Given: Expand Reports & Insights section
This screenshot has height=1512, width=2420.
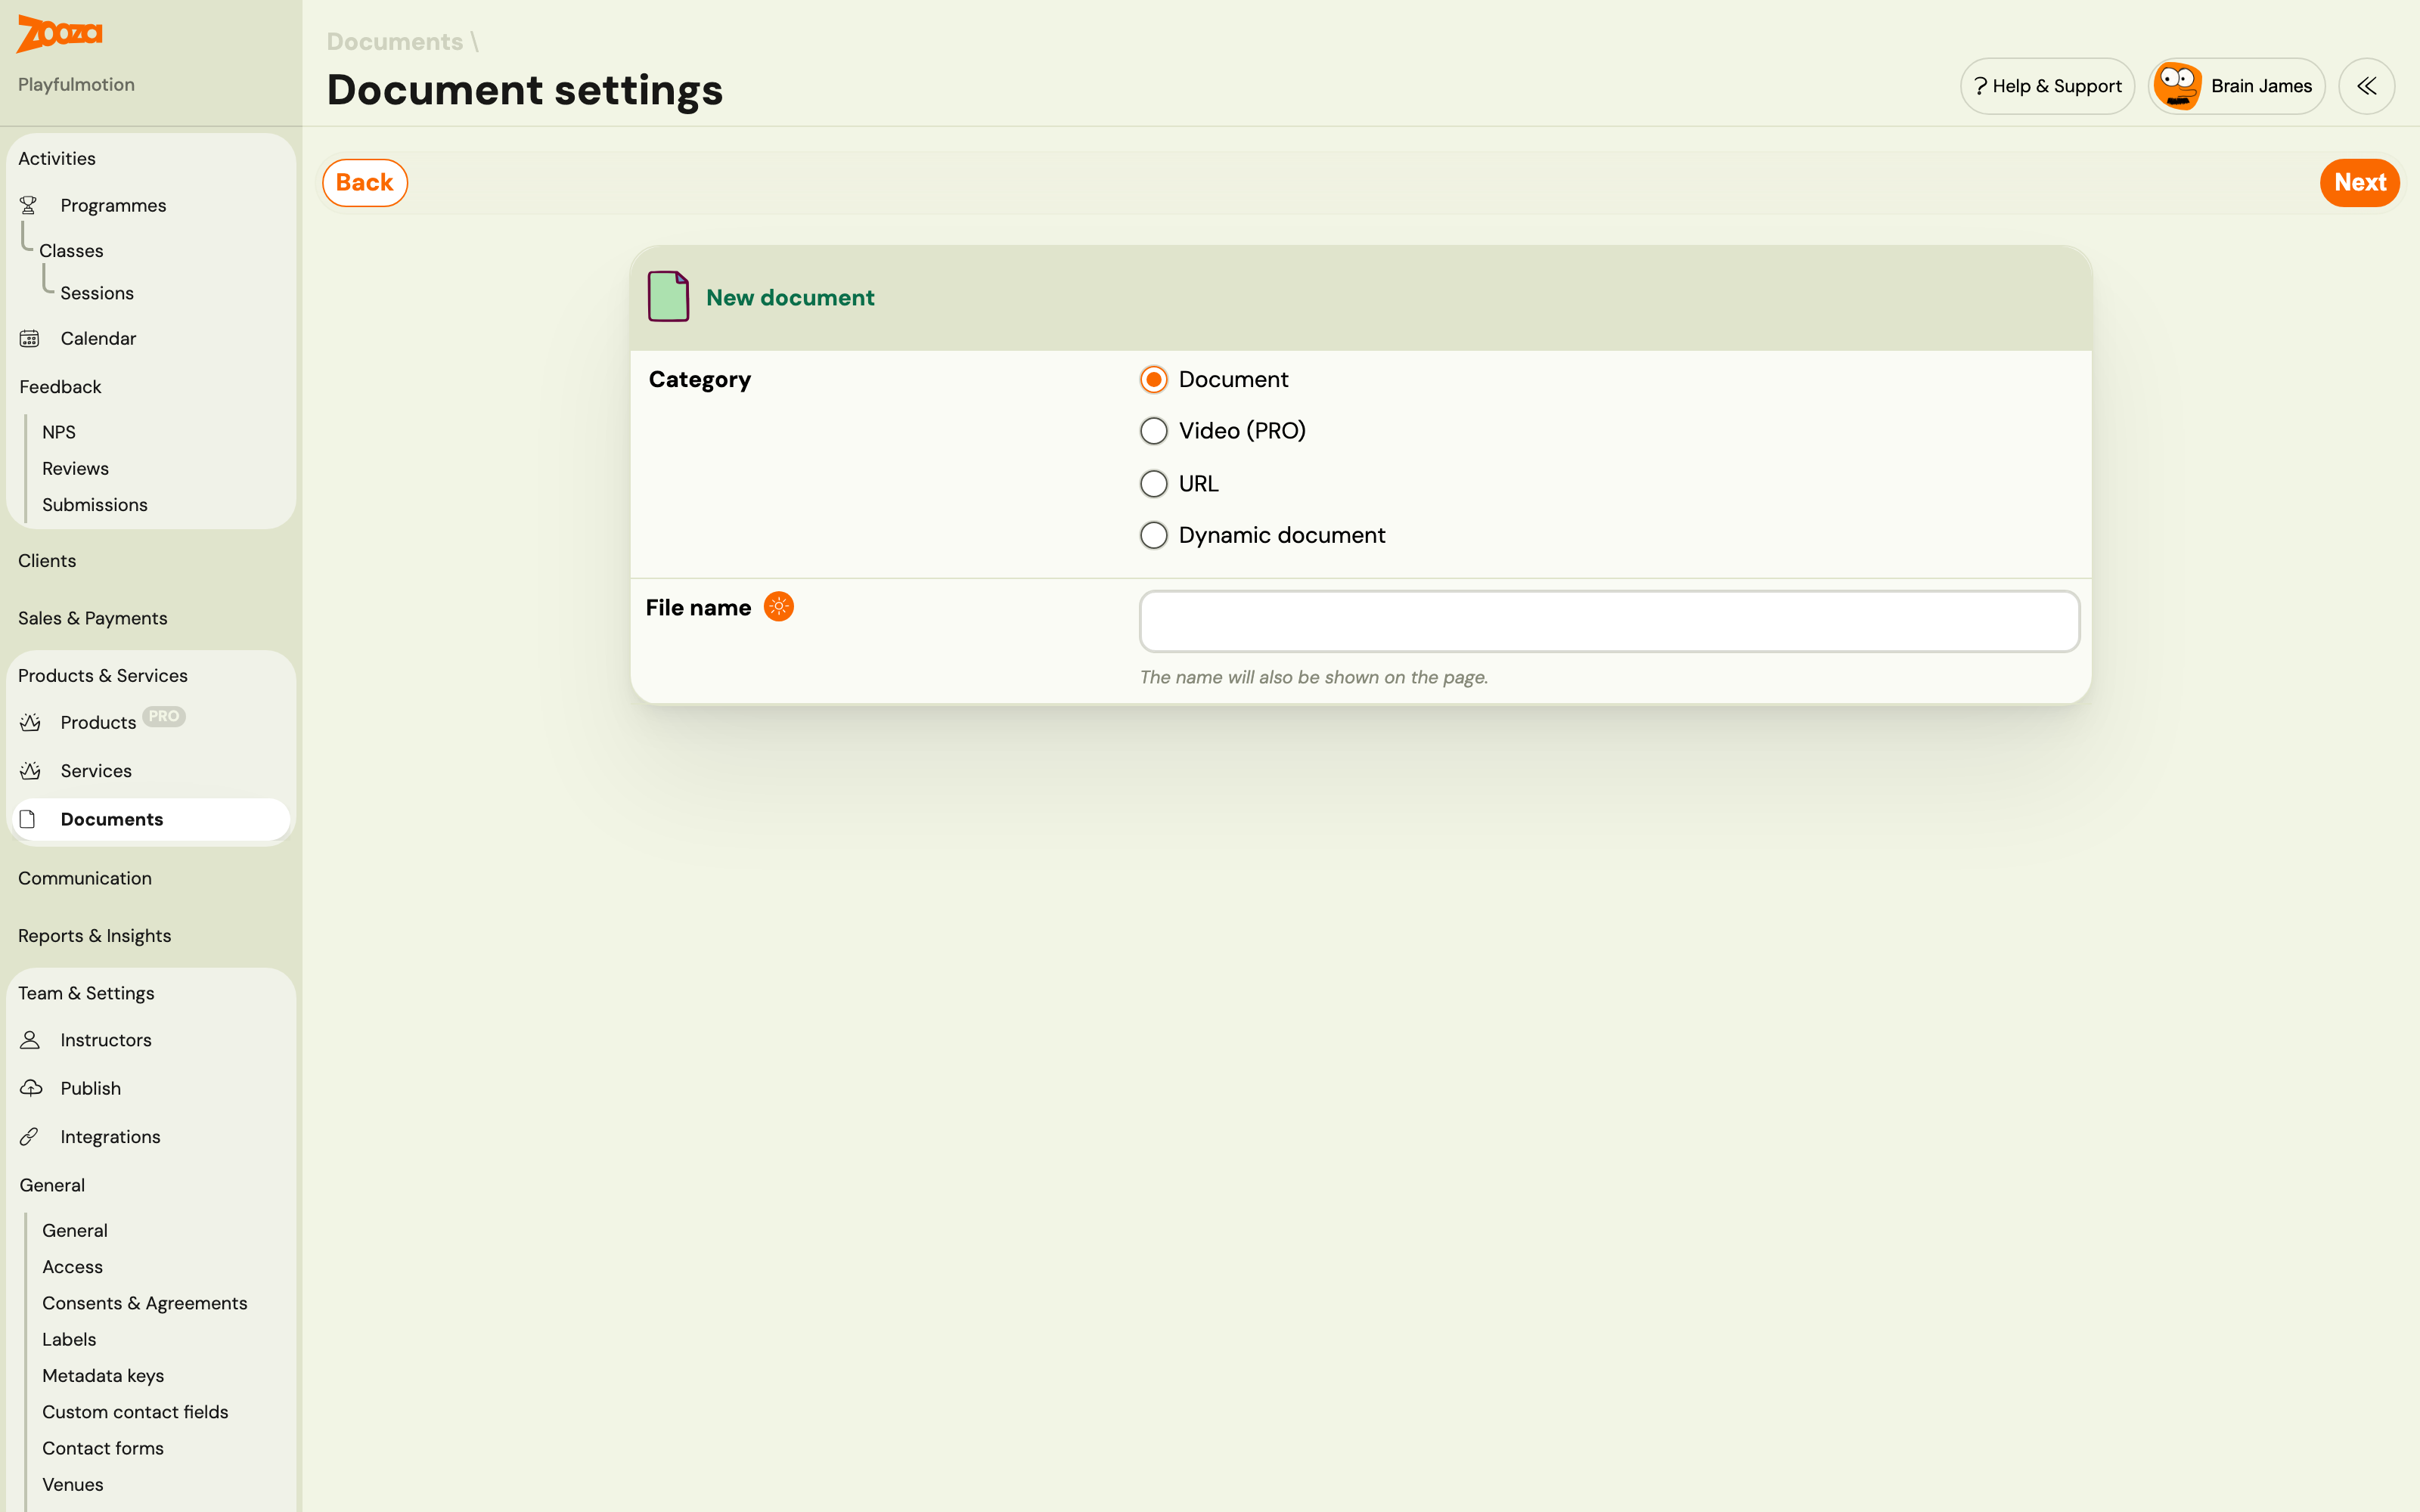Looking at the screenshot, I should [x=95, y=936].
